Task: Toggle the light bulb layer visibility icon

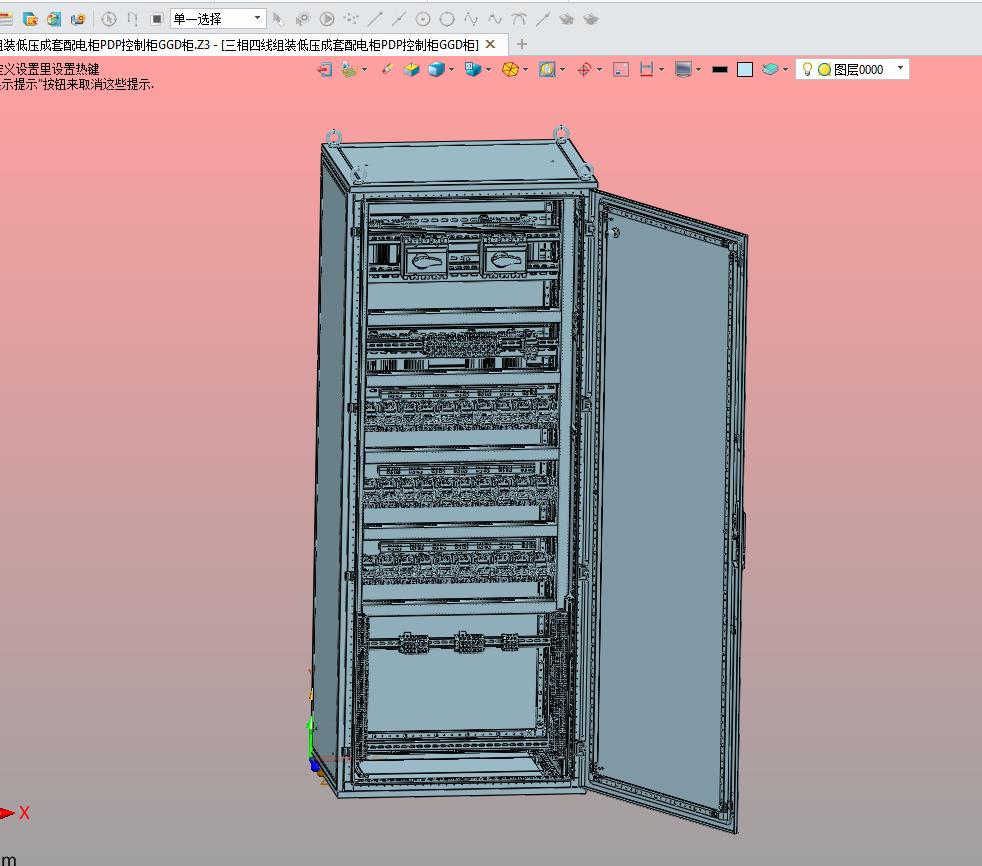Action: coord(807,69)
